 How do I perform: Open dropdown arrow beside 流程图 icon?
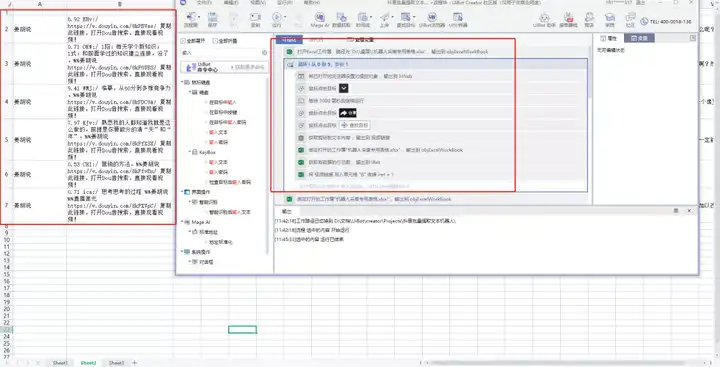tap(199, 17)
